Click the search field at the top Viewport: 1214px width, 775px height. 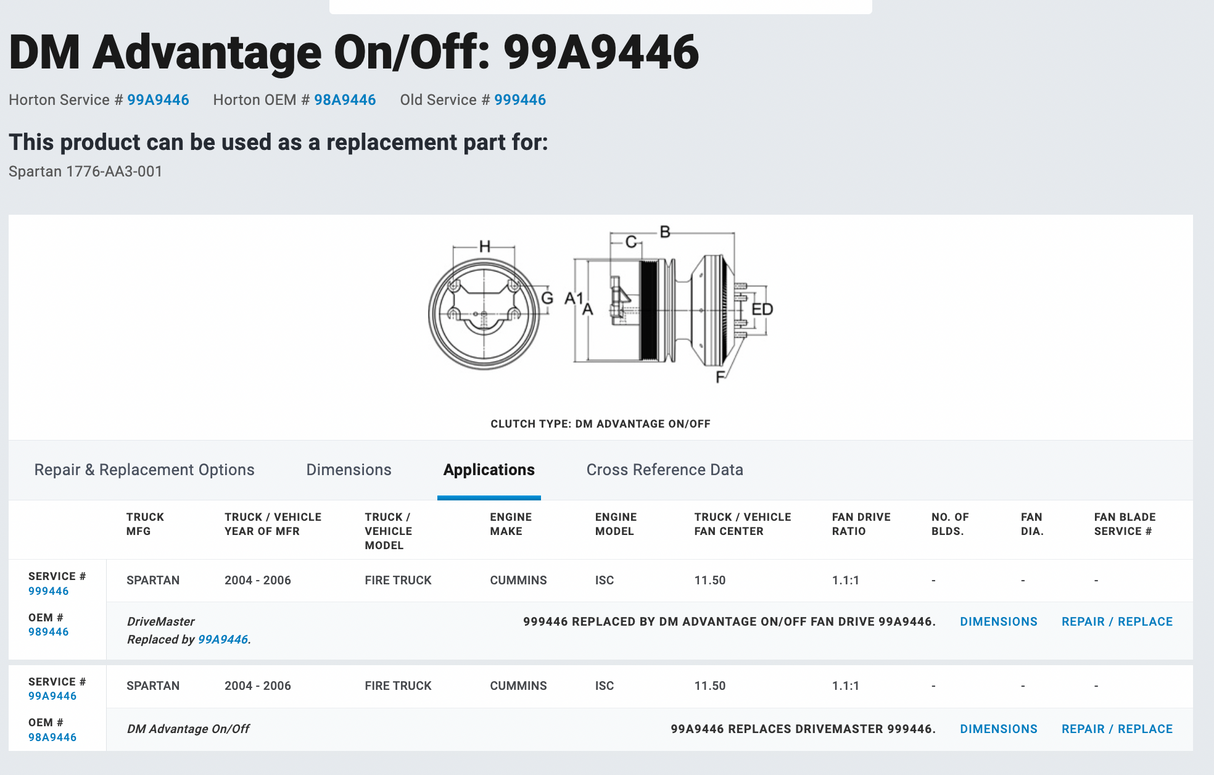[600, 7]
